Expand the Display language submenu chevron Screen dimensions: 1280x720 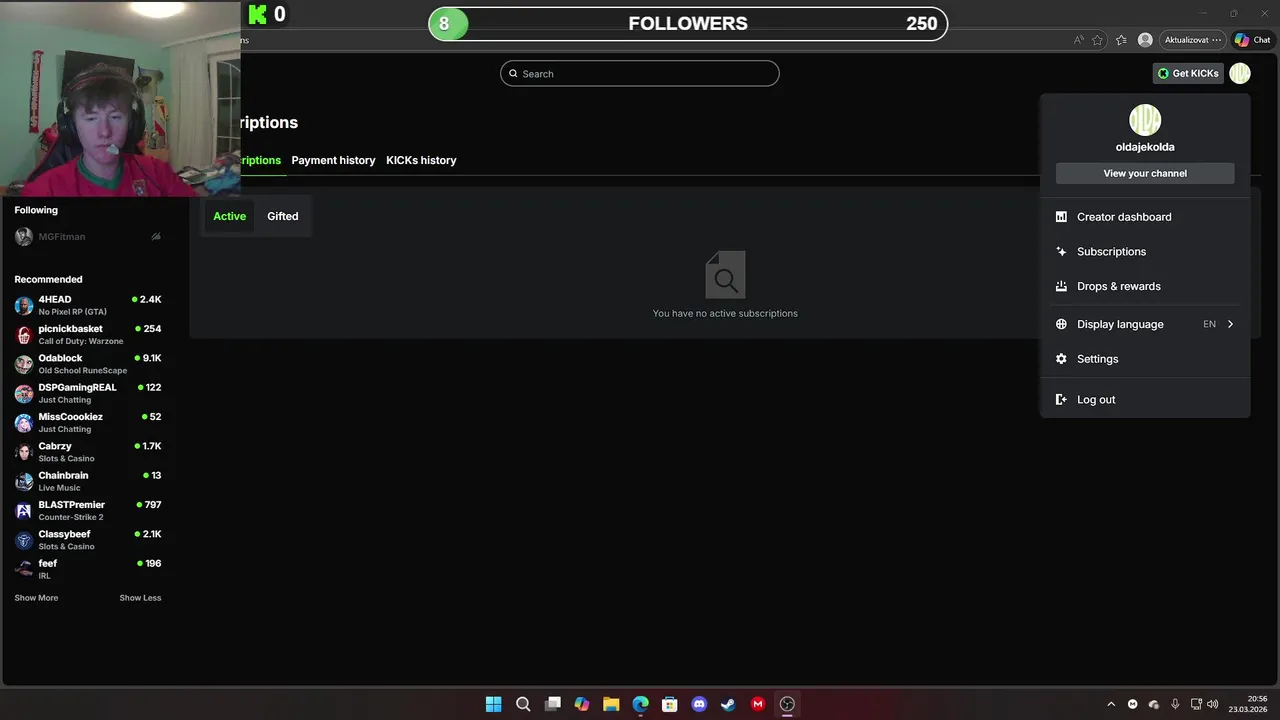tap(1230, 324)
